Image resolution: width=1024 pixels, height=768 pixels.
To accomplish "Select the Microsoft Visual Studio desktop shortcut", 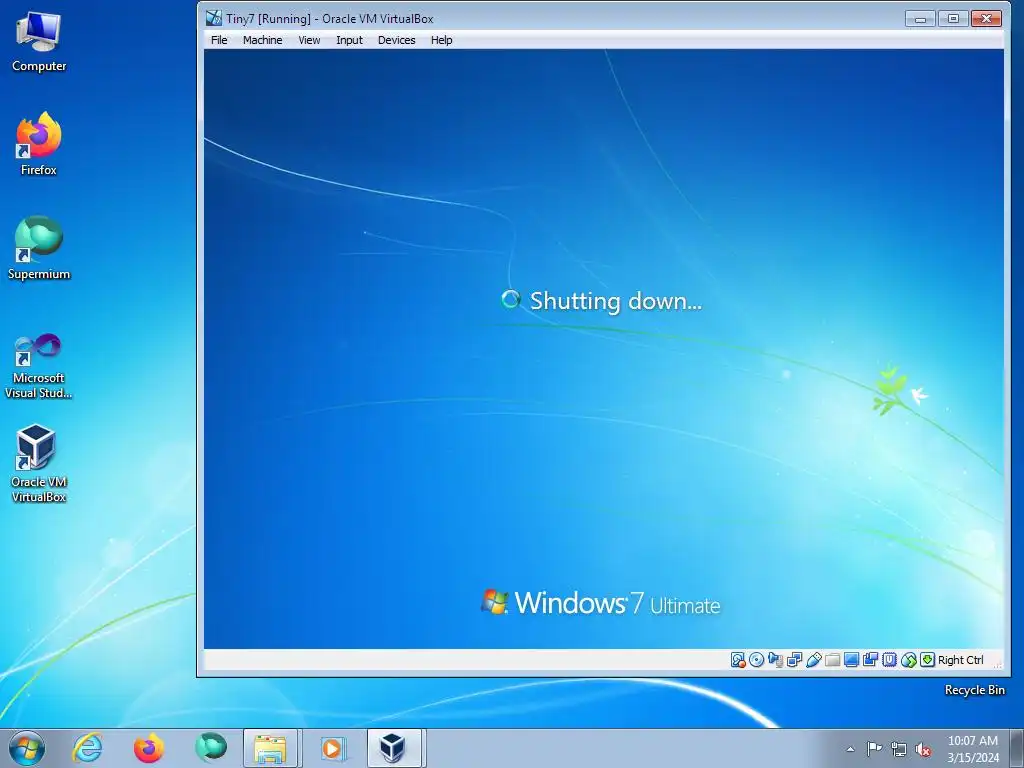I will coord(39,366).
